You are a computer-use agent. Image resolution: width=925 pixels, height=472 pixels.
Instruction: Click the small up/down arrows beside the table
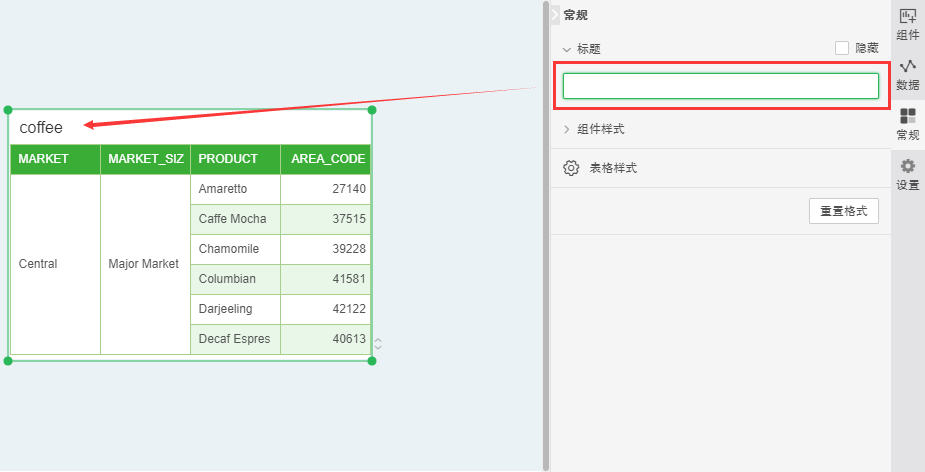click(378, 344)
